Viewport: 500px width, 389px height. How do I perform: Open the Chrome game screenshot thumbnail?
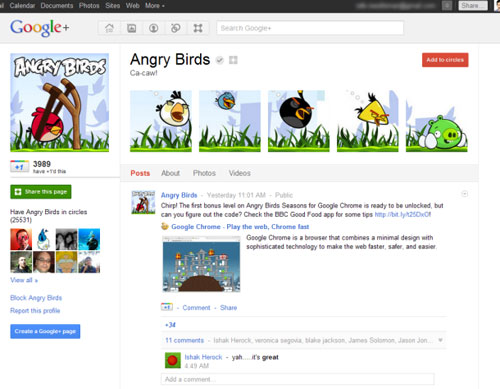pyautogui.click(x=201, y=264)
